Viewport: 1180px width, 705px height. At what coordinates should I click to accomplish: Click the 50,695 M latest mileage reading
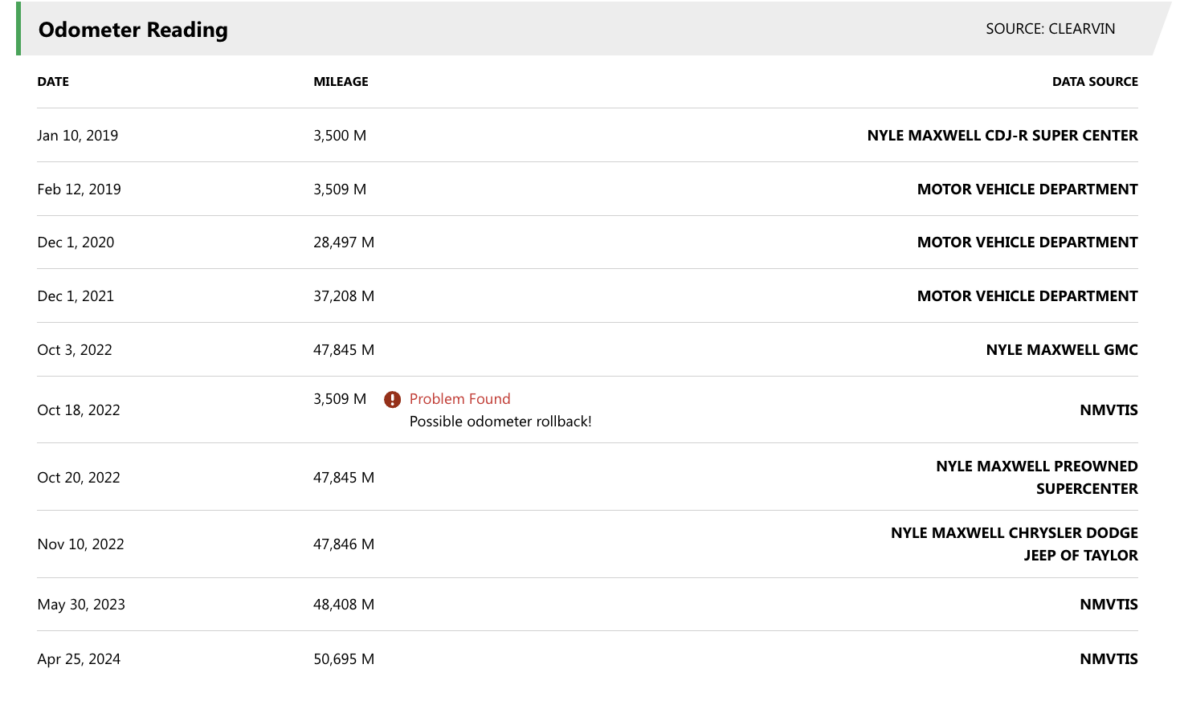[x=343, y=659]
